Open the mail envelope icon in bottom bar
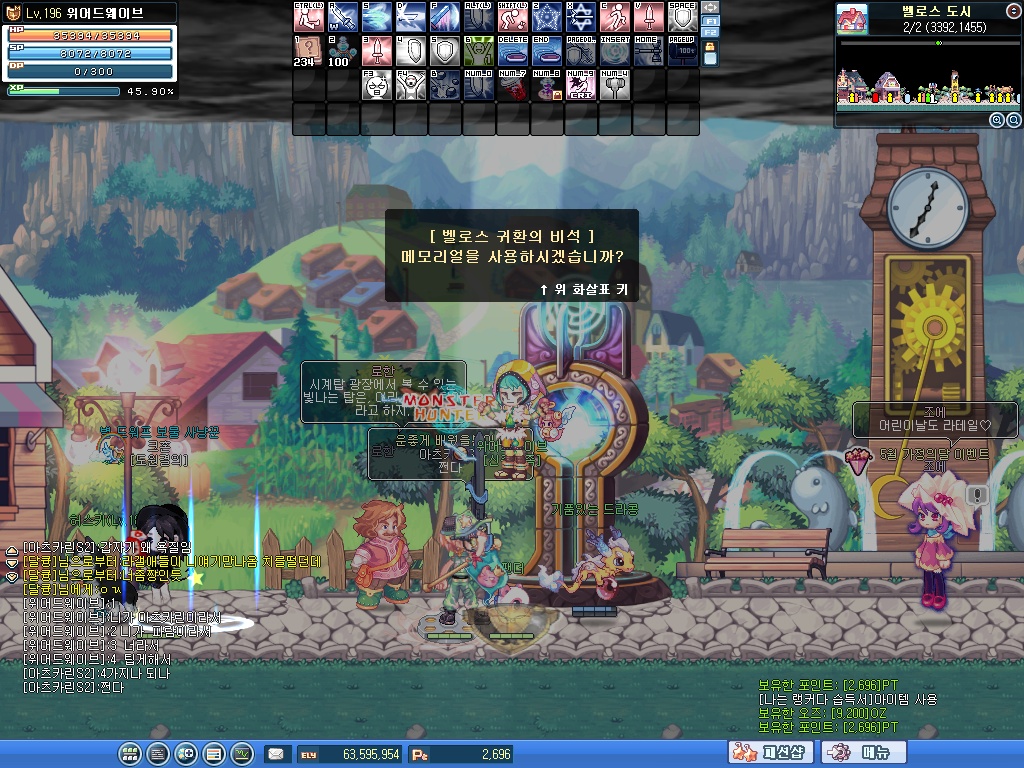This screenshot has width=1024, height=768. [x=275, y=754]
